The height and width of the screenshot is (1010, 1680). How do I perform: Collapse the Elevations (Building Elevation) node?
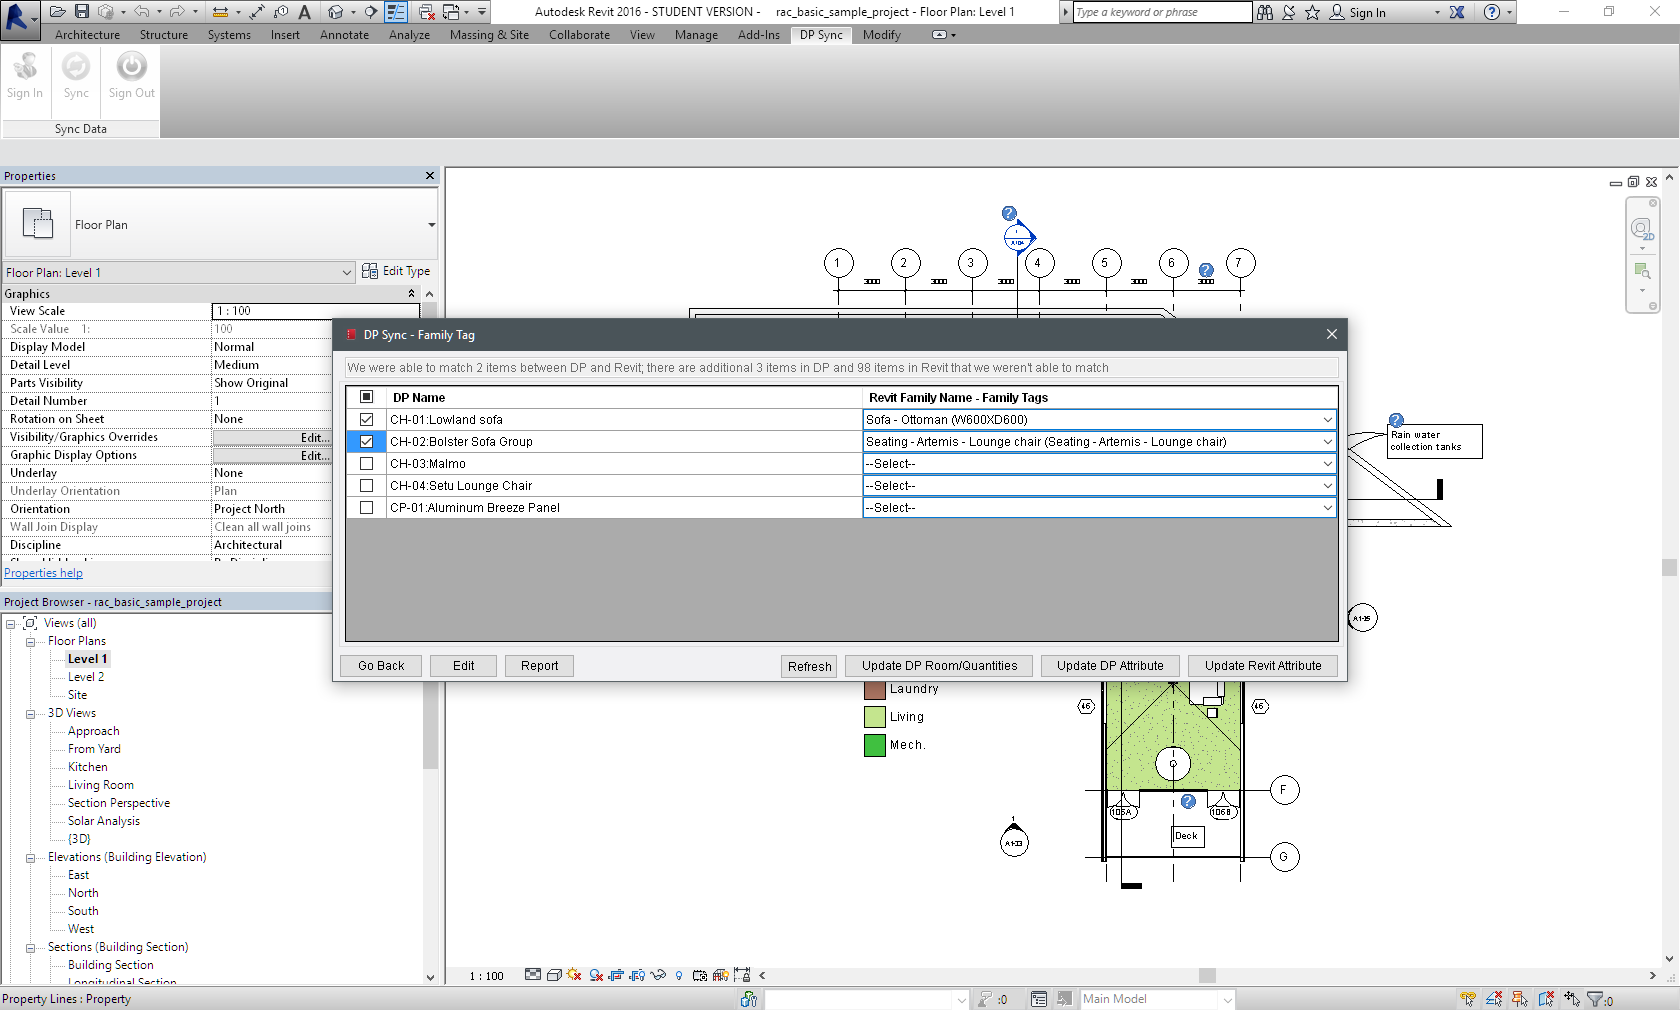pos(31,858)
